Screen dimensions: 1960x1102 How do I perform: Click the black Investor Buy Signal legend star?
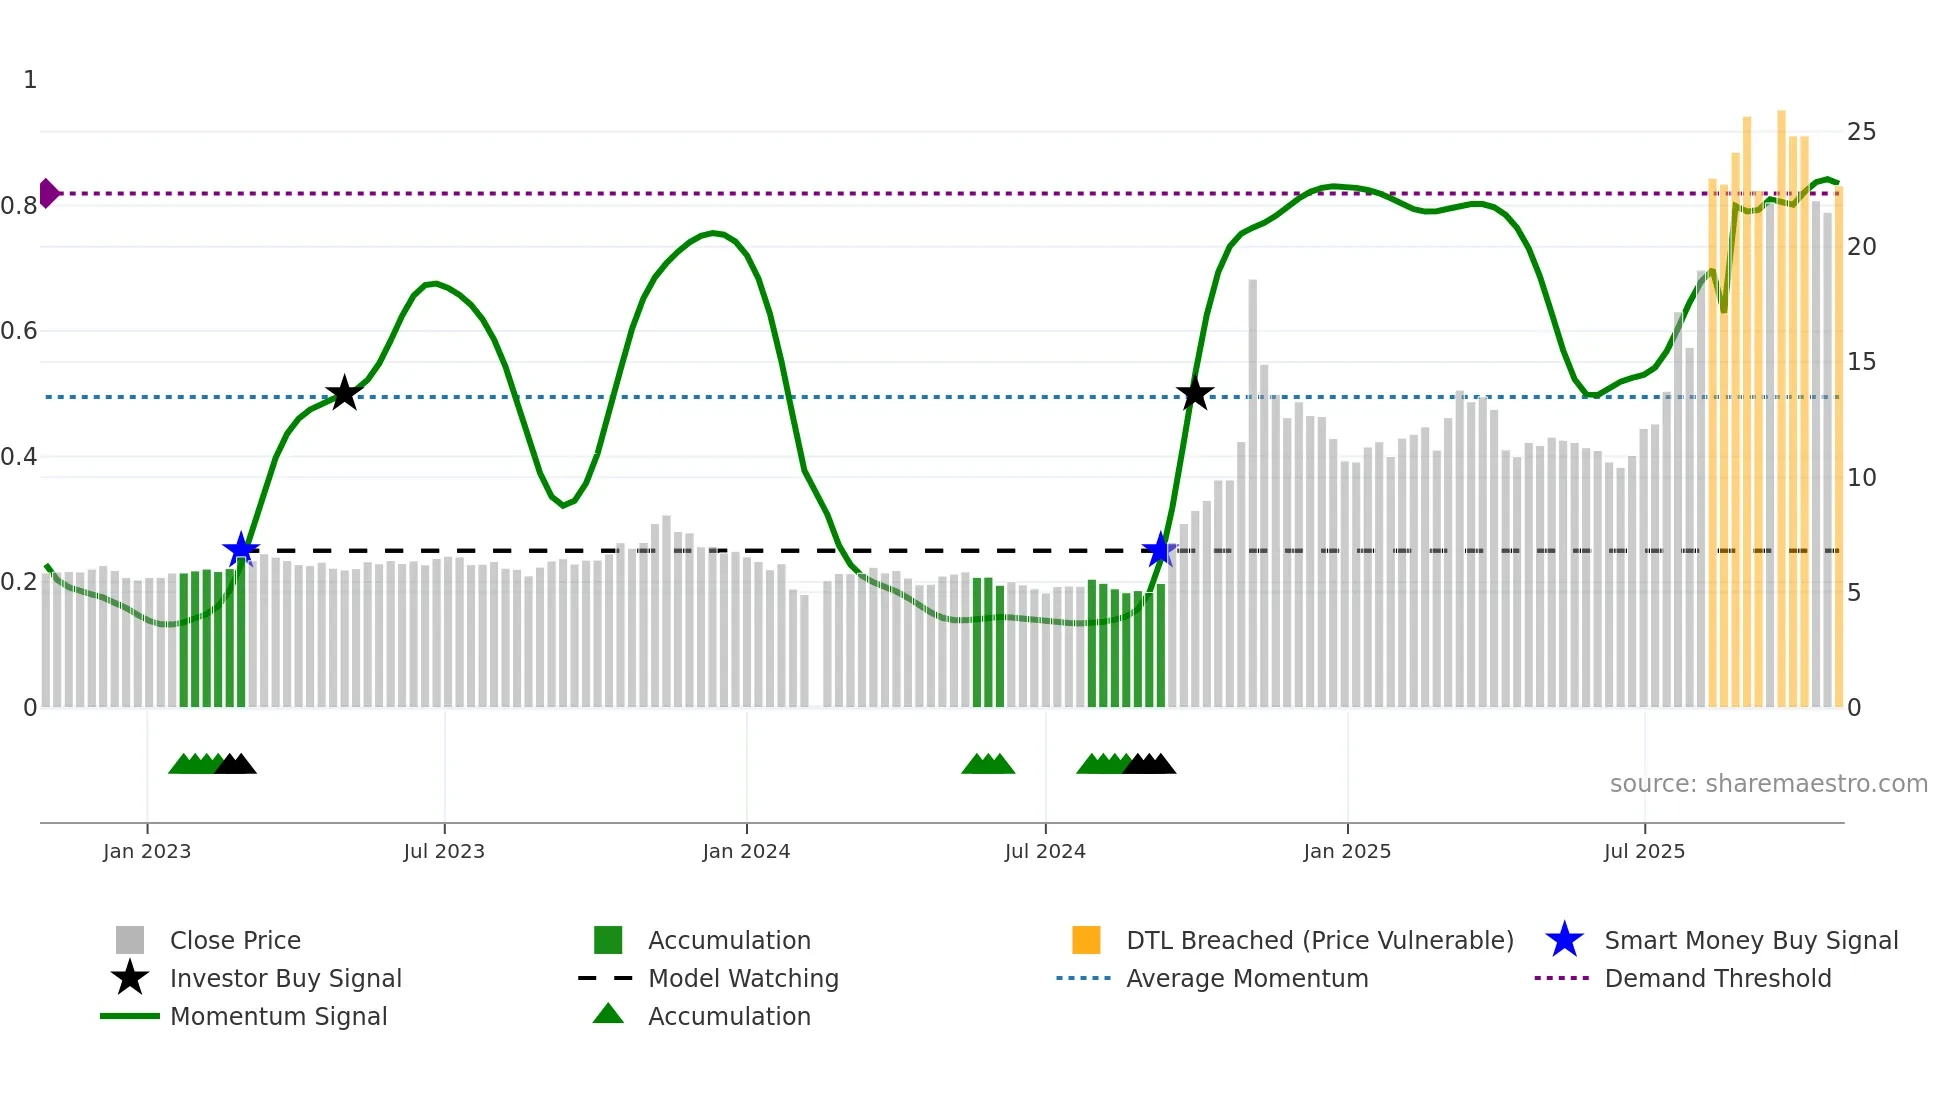pyautogui.click(x=130, y=978)
